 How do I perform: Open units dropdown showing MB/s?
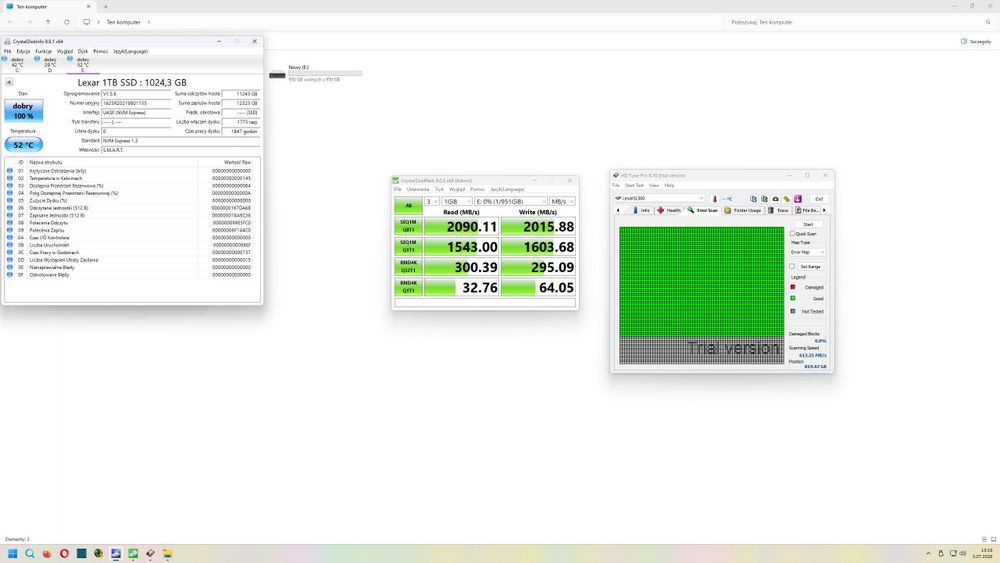coord(562,201)
